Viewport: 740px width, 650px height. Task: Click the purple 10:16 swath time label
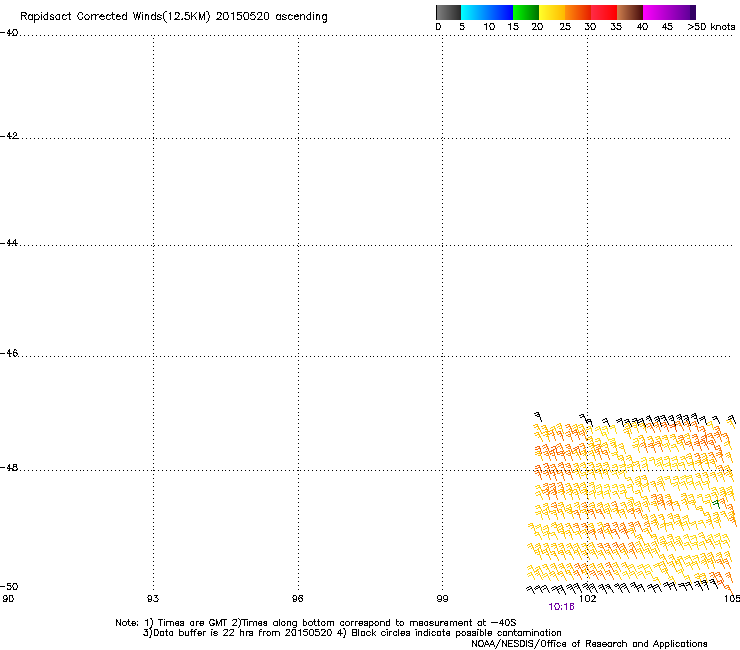pos(561,607)
